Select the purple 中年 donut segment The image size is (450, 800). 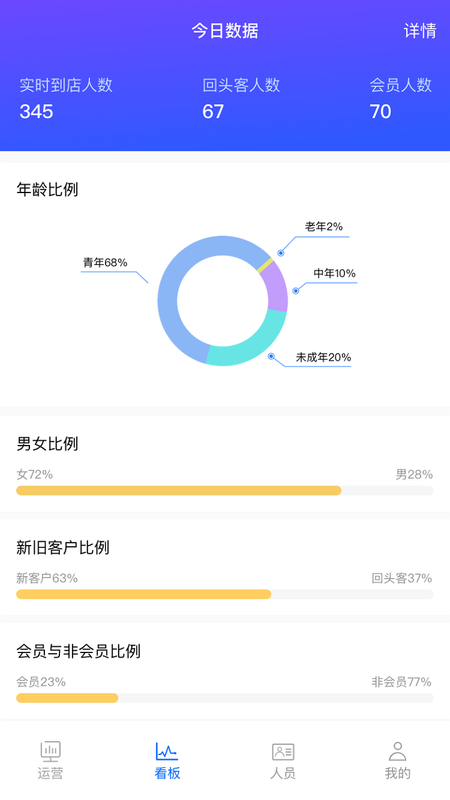pyautogui.click(x=276, y=287)
